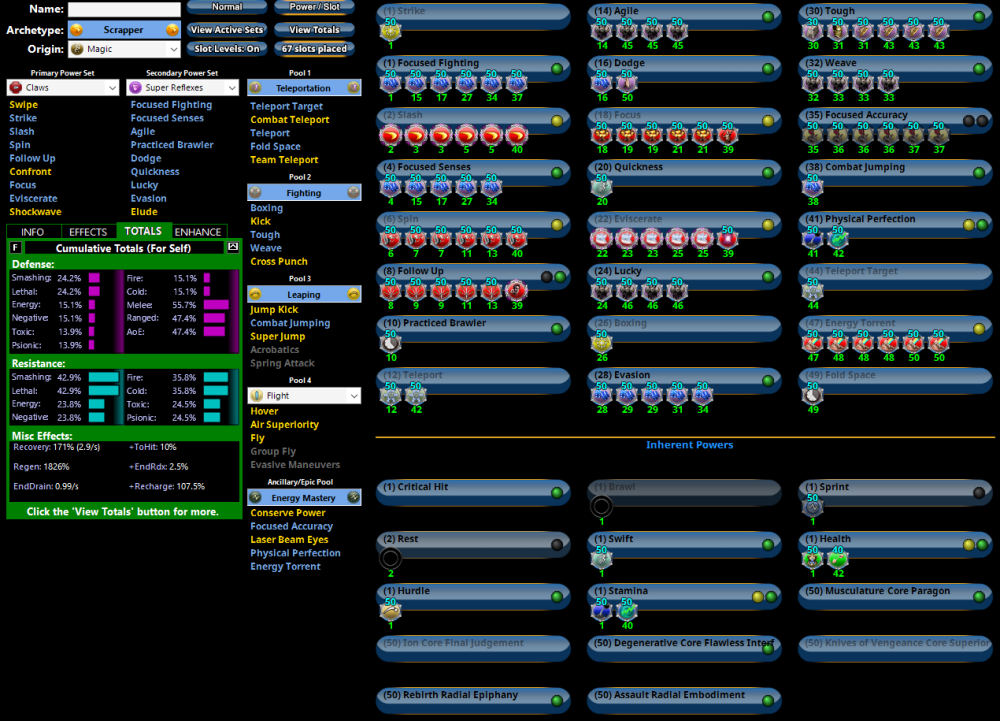
Task: Click the Slot Levels: On button
Action: point(227,49)
